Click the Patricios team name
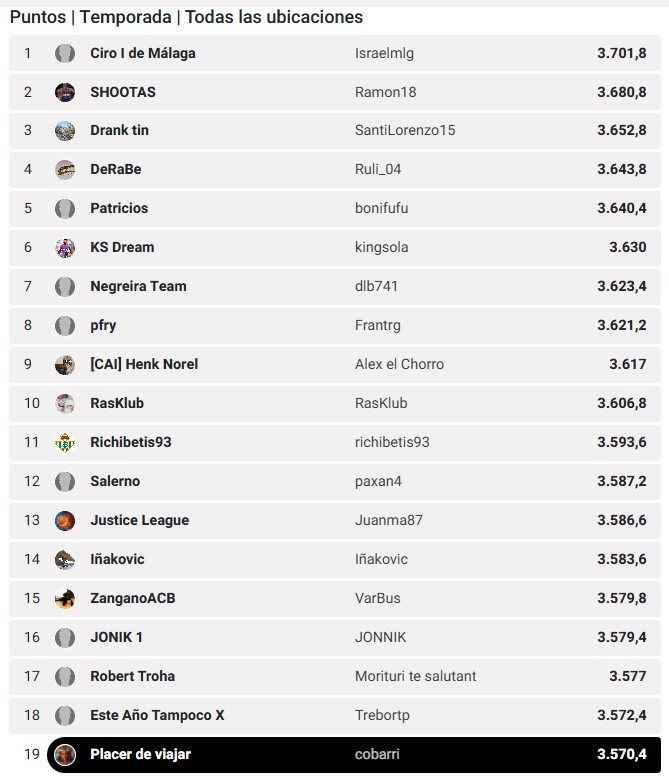 pos(119,209)
